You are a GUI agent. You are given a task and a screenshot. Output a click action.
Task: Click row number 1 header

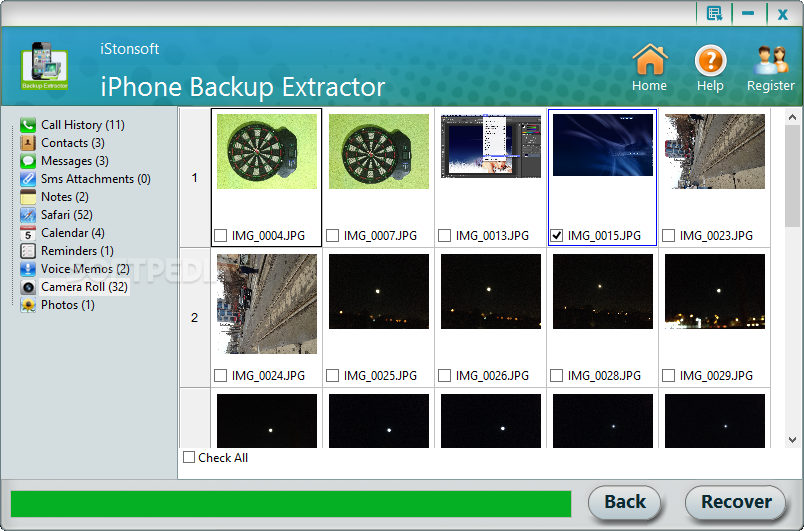click(x=194, y=178)
